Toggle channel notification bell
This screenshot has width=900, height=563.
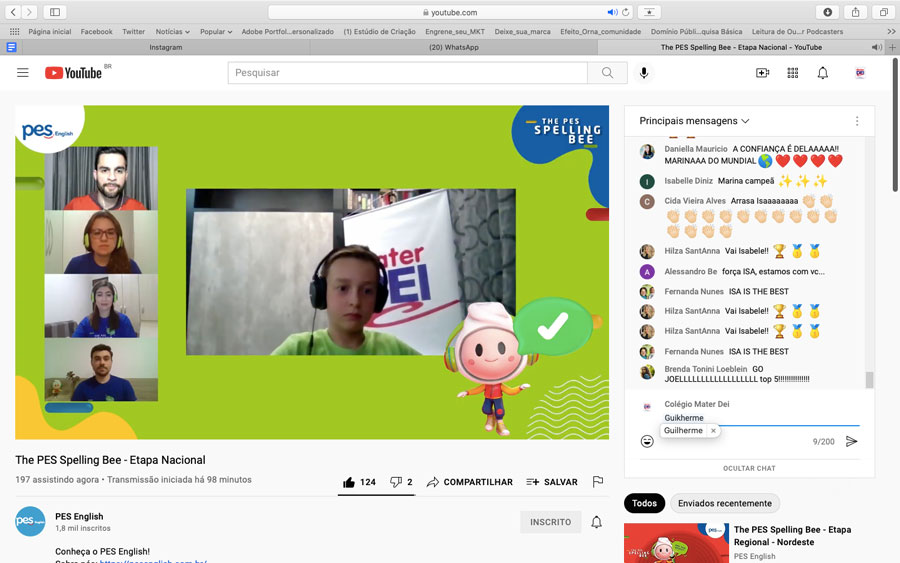(596, 522)
